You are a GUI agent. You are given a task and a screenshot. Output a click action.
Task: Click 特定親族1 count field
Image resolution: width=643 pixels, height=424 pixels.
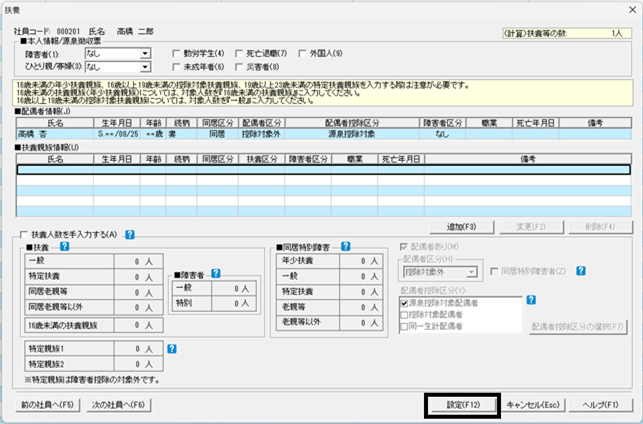(x=139, y=349)
